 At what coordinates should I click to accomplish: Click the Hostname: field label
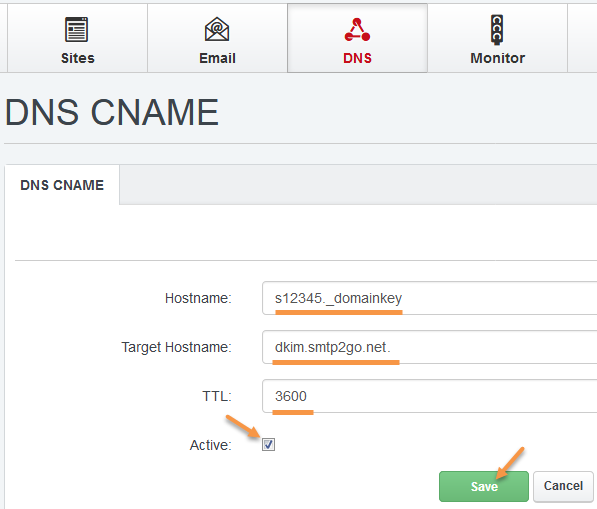[x=198, y=298]
